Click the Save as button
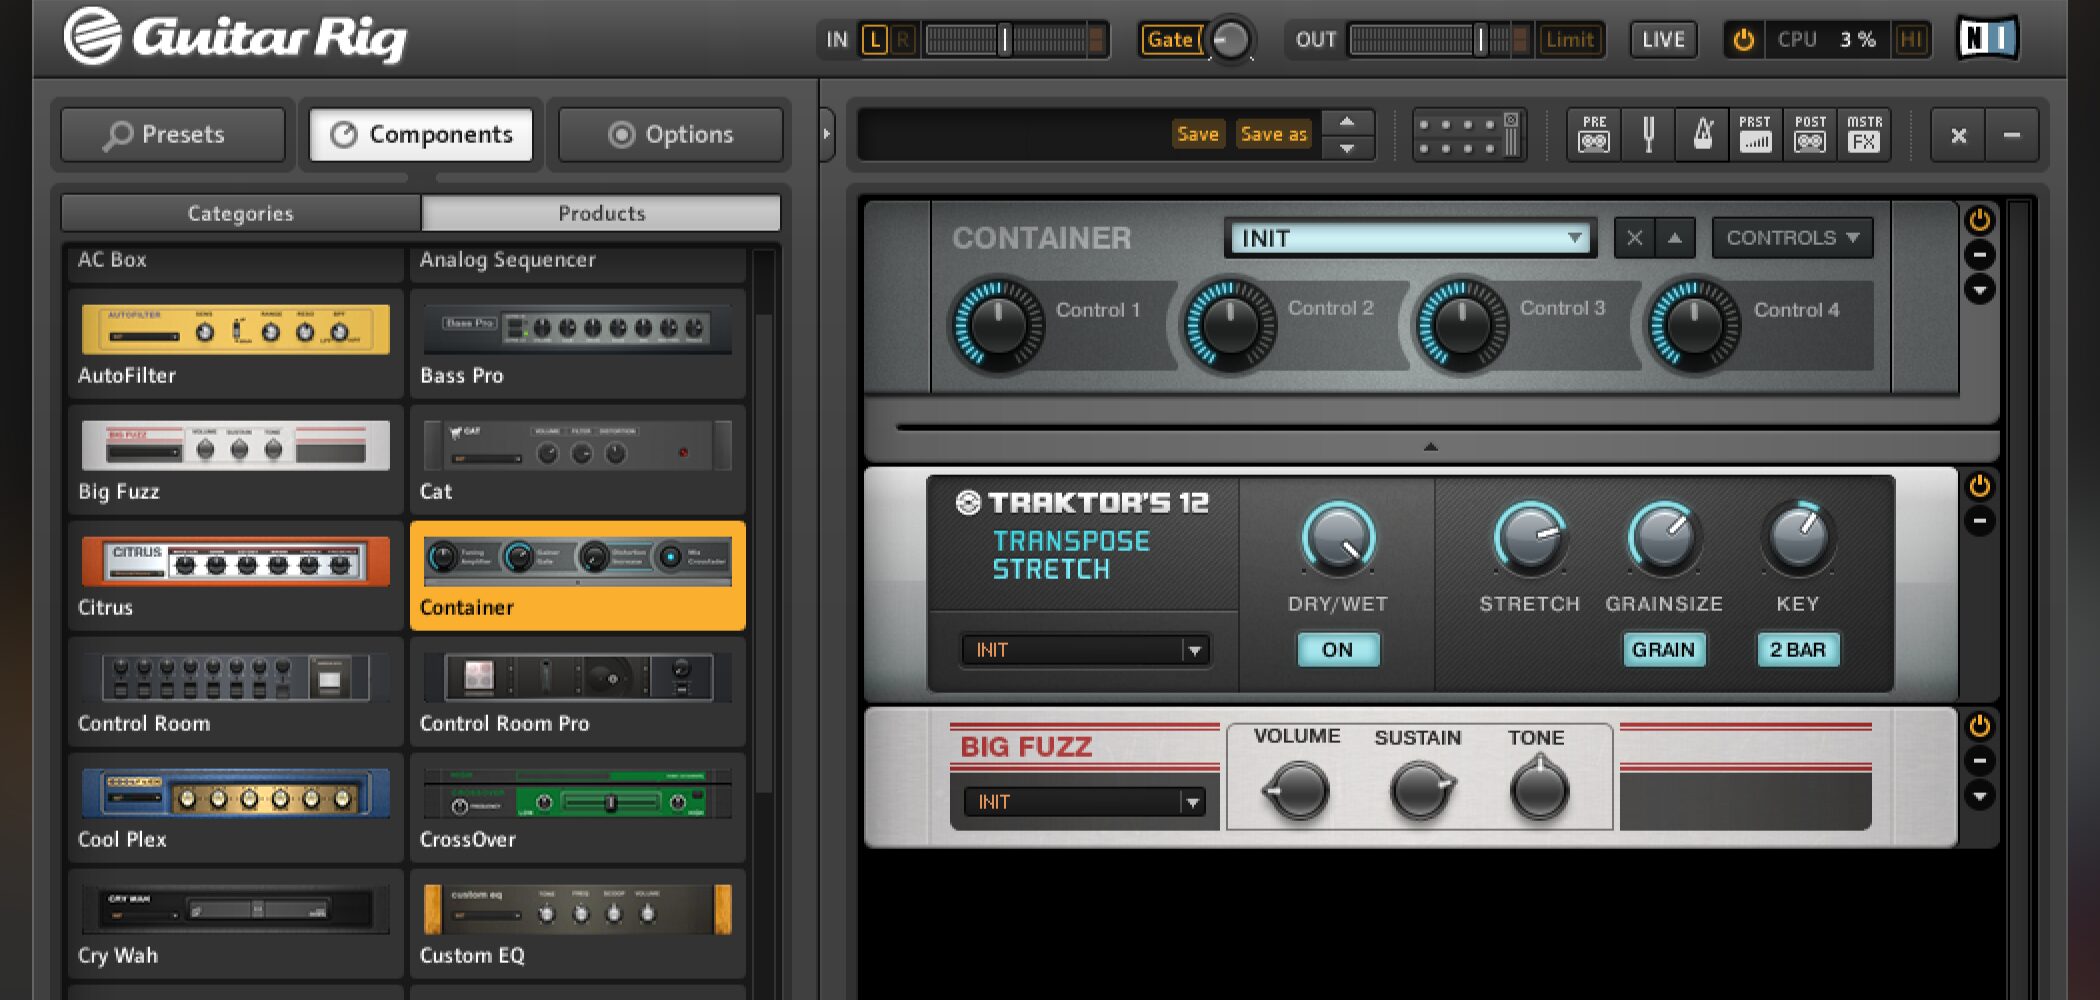Screen dimensions: 2100x1000 pos(1273,134)
